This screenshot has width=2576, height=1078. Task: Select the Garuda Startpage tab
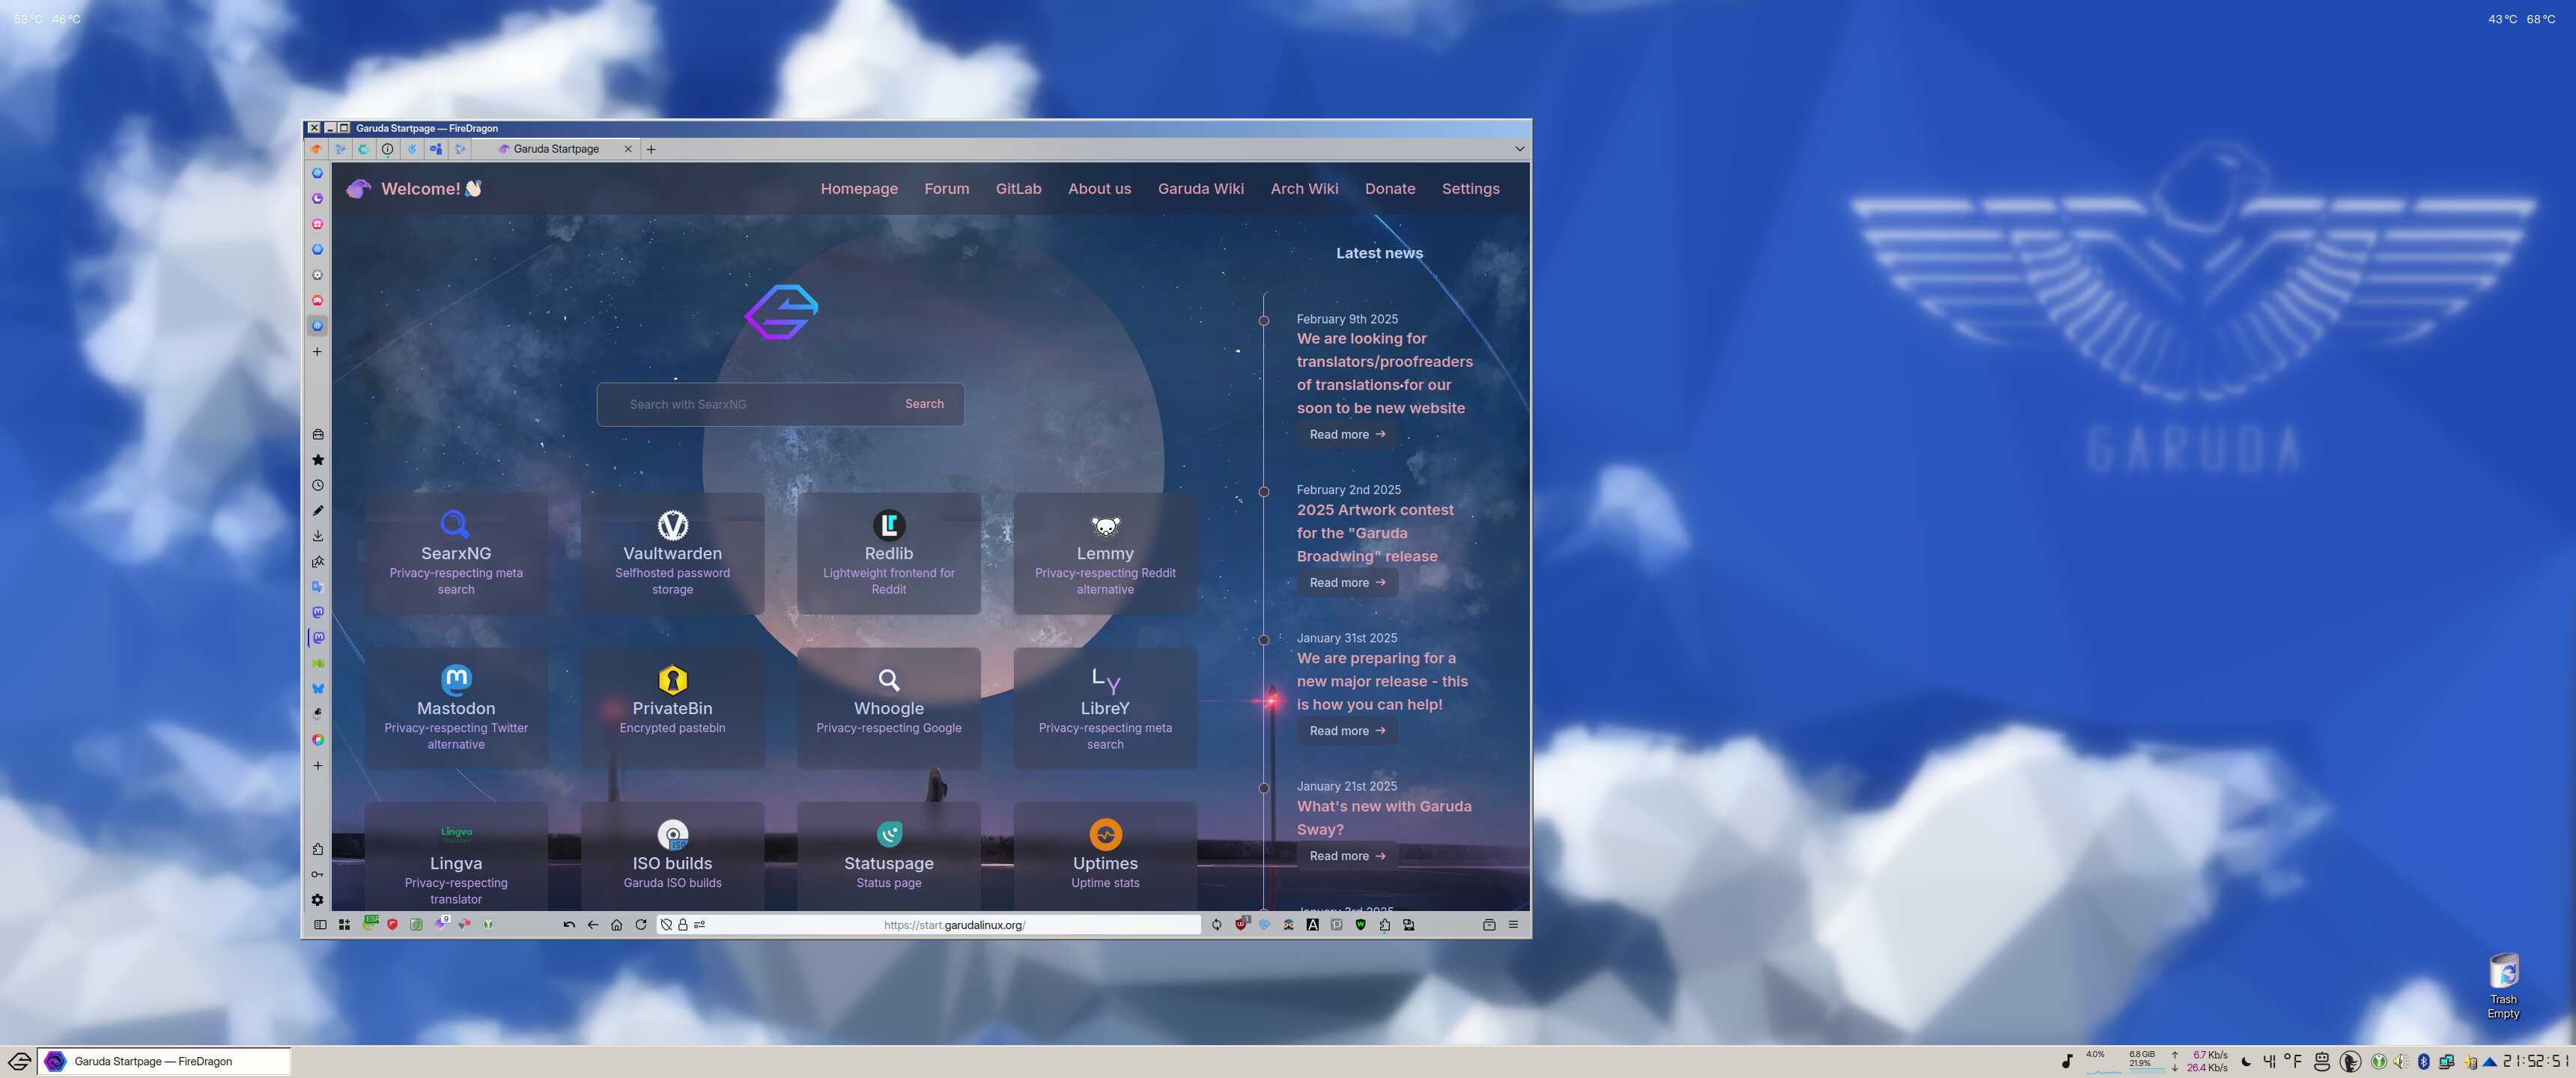tap(556, 149)
